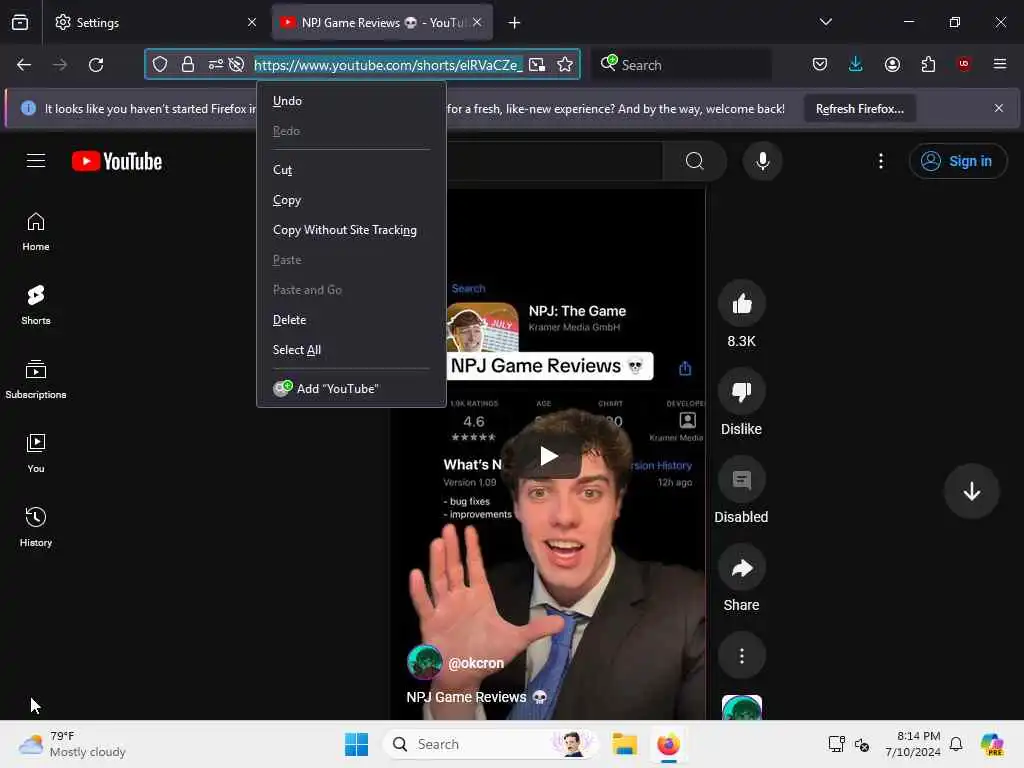Click the "NPJ Game Reviews" caption text

[x=466, y=697]
